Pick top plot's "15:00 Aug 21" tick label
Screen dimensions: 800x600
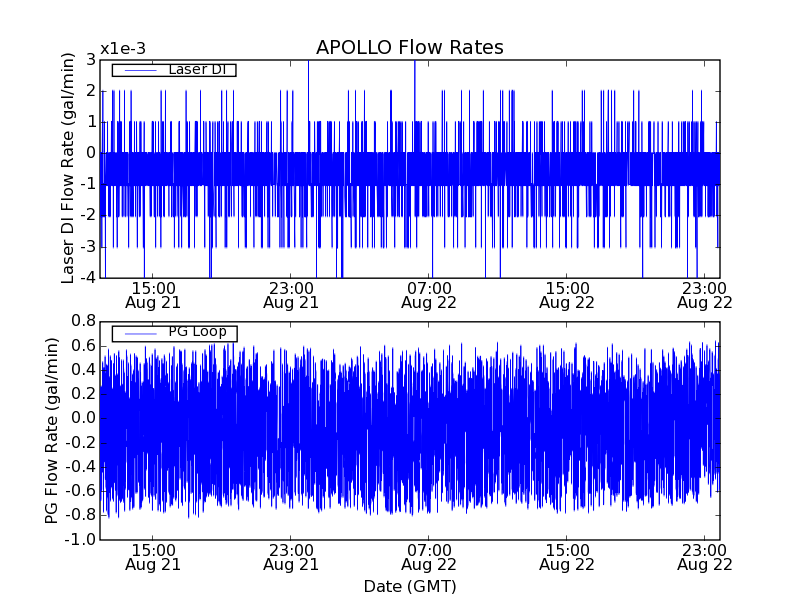pyautogui.click(x=153, y=294)
